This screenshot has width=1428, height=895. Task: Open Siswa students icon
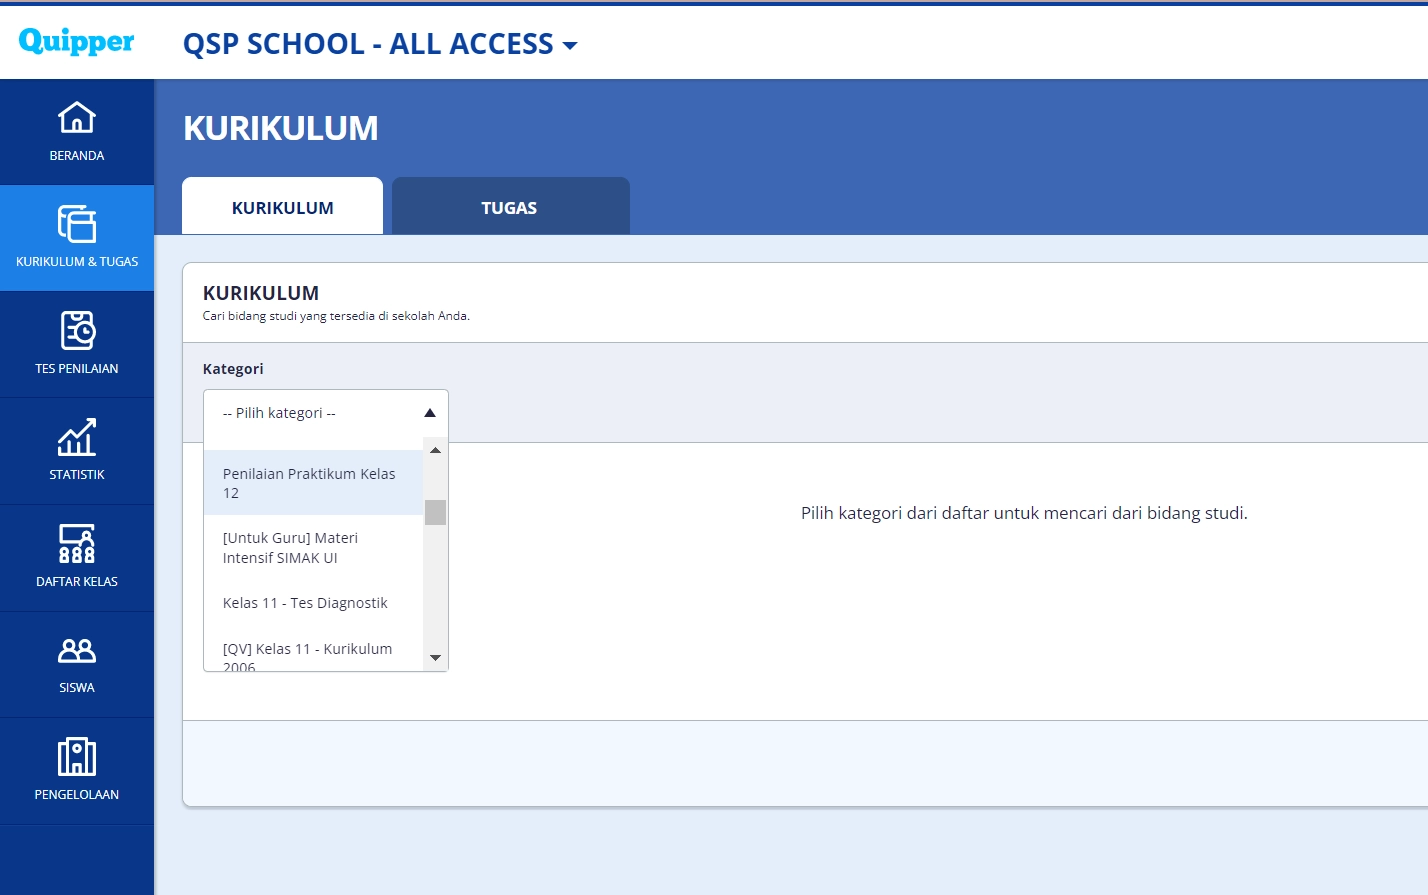(x=77, y=651)
